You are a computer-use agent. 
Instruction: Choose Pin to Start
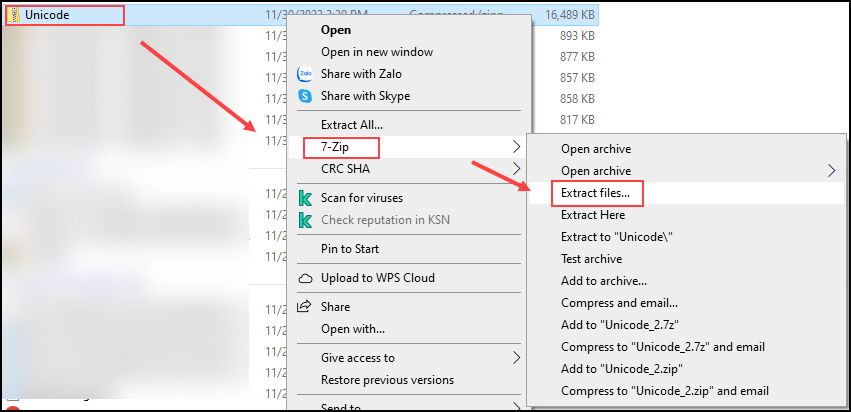pyautogui.click(x=350, y=249)
